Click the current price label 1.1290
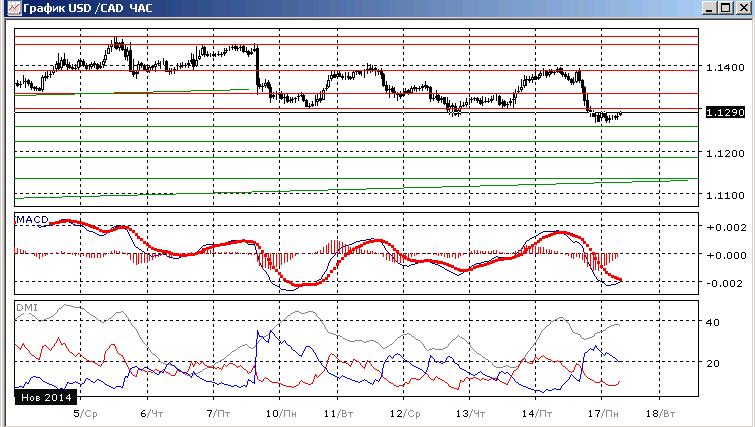Screen dimensions: 755x427 click(725, 112)
